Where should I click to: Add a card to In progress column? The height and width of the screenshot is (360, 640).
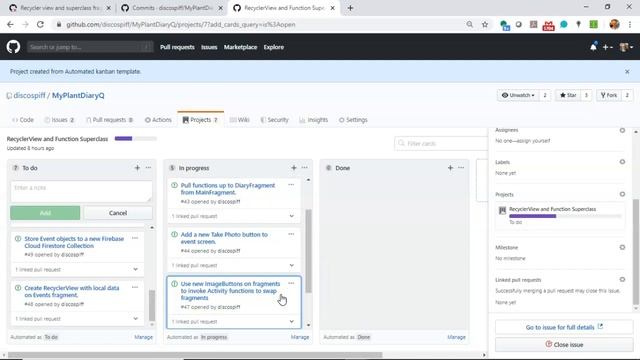pos(293,168)
